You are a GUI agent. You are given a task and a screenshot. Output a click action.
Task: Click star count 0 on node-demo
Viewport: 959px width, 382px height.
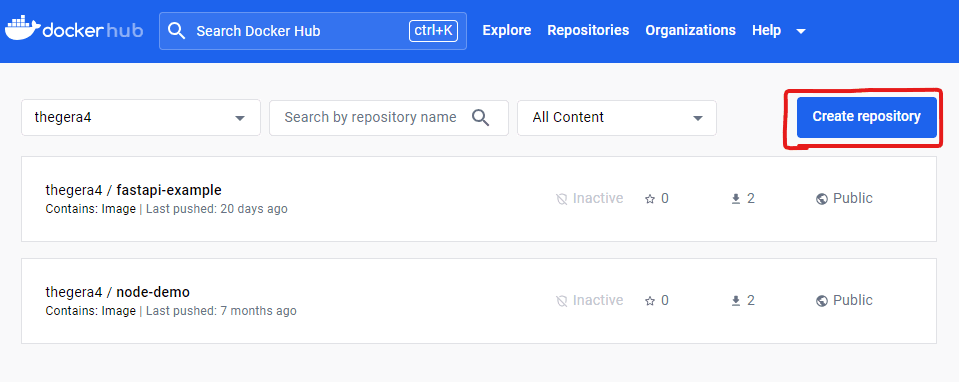point(664,301)
